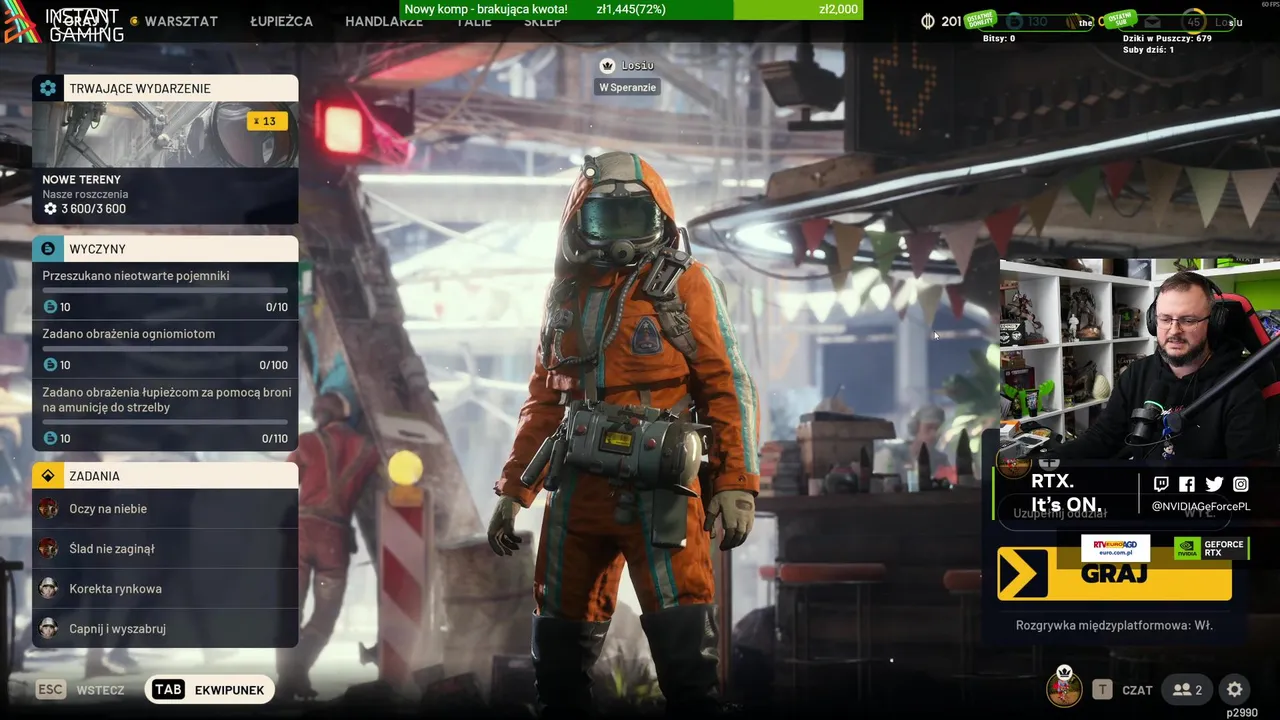Image resolution: width=1280 pixels, height=720 pixels.
Task: Click the portrait next to Korekta rynkowa
Action: point(48,588)
